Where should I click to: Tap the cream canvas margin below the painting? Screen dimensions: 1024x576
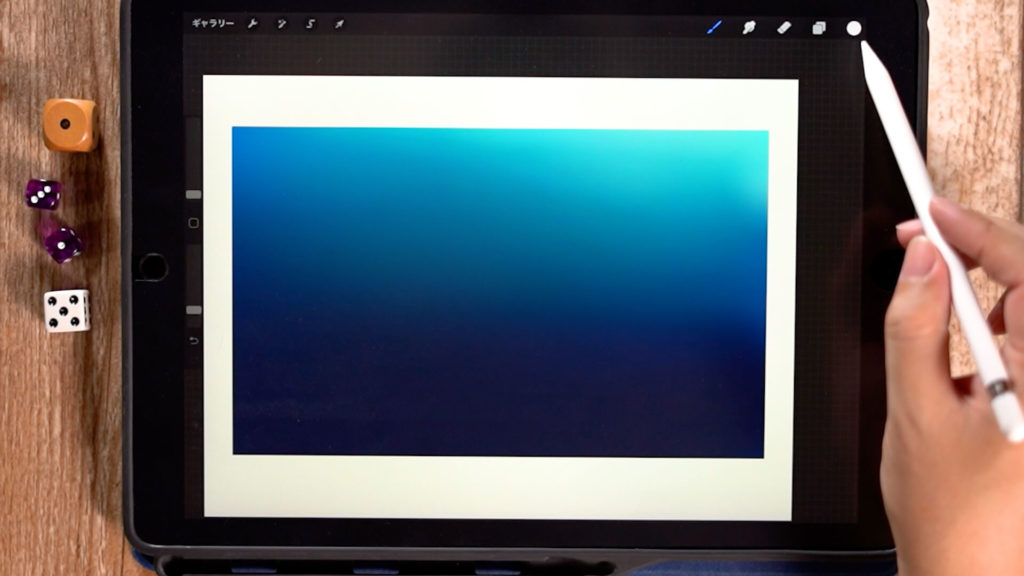(x=499, y=486)
